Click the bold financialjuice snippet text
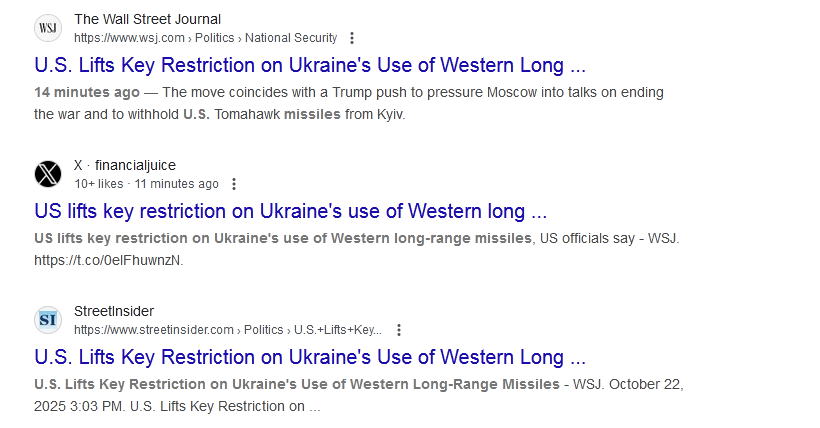Screen dimensions: 820x428 [283, 238]
